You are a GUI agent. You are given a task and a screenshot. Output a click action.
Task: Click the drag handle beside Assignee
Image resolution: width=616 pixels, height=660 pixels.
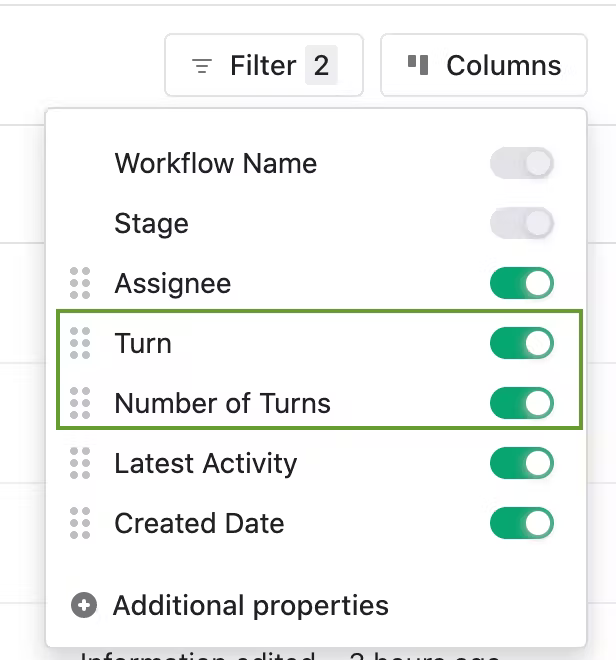[x=81, y=283]
